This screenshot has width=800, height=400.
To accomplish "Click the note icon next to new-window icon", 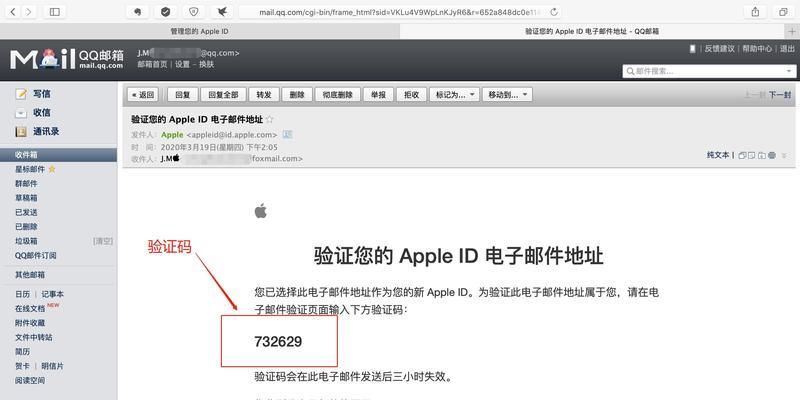I will 752,155.
